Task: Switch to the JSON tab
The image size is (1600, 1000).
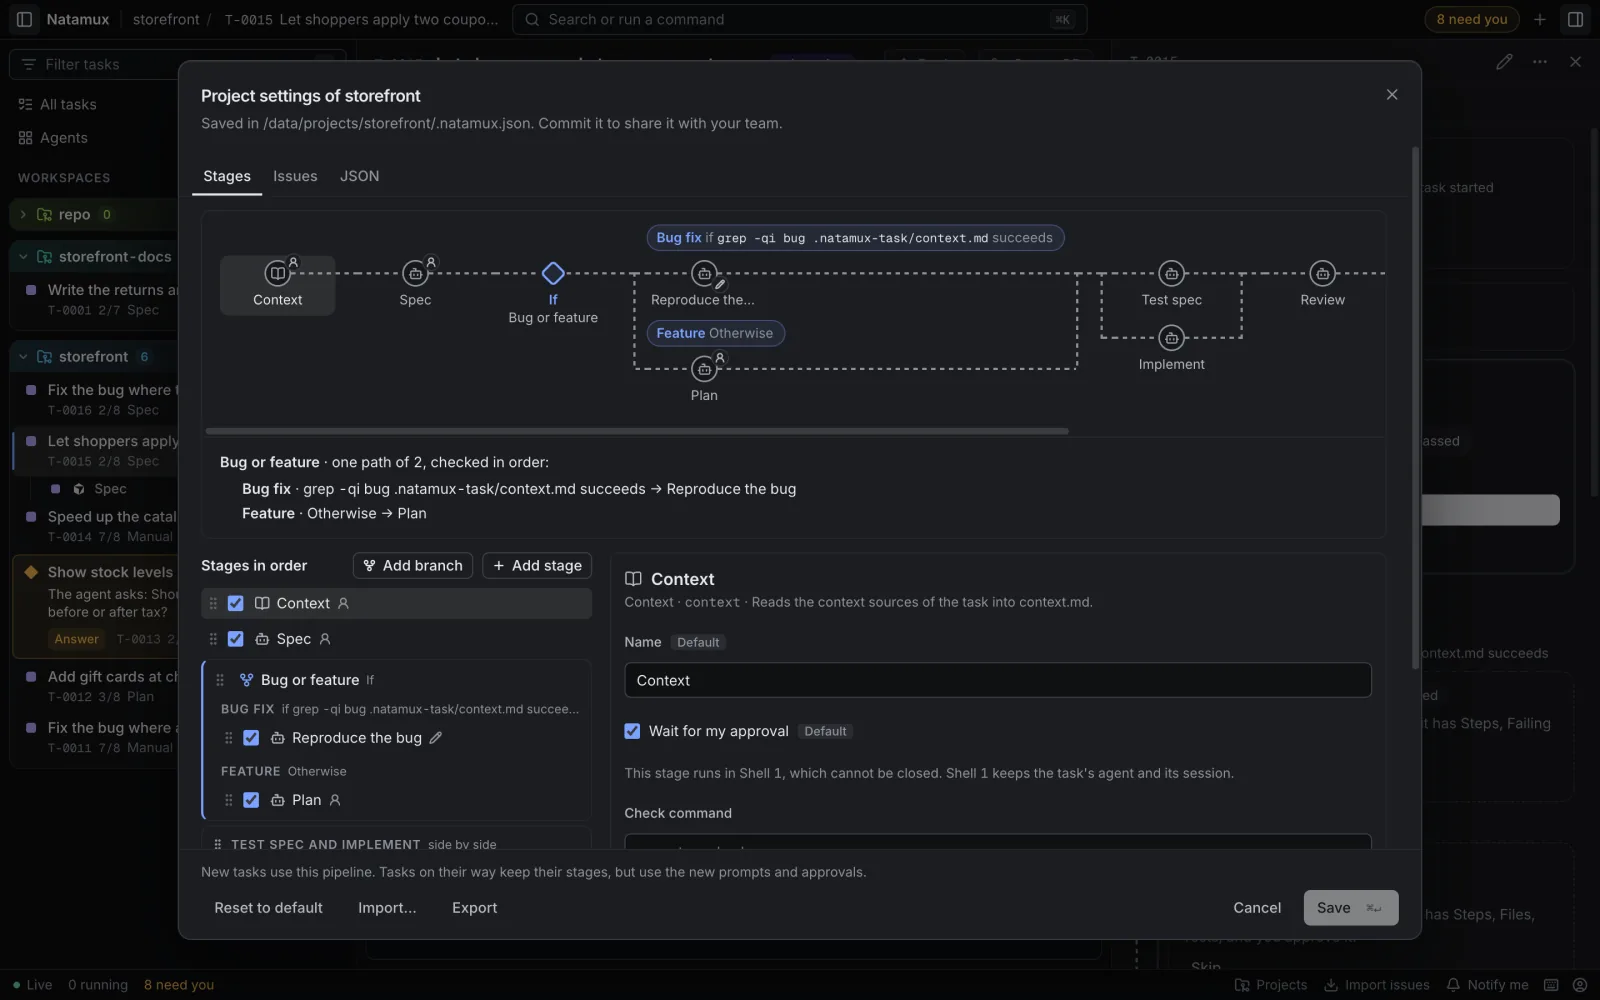Action: (x=359, y=176)
